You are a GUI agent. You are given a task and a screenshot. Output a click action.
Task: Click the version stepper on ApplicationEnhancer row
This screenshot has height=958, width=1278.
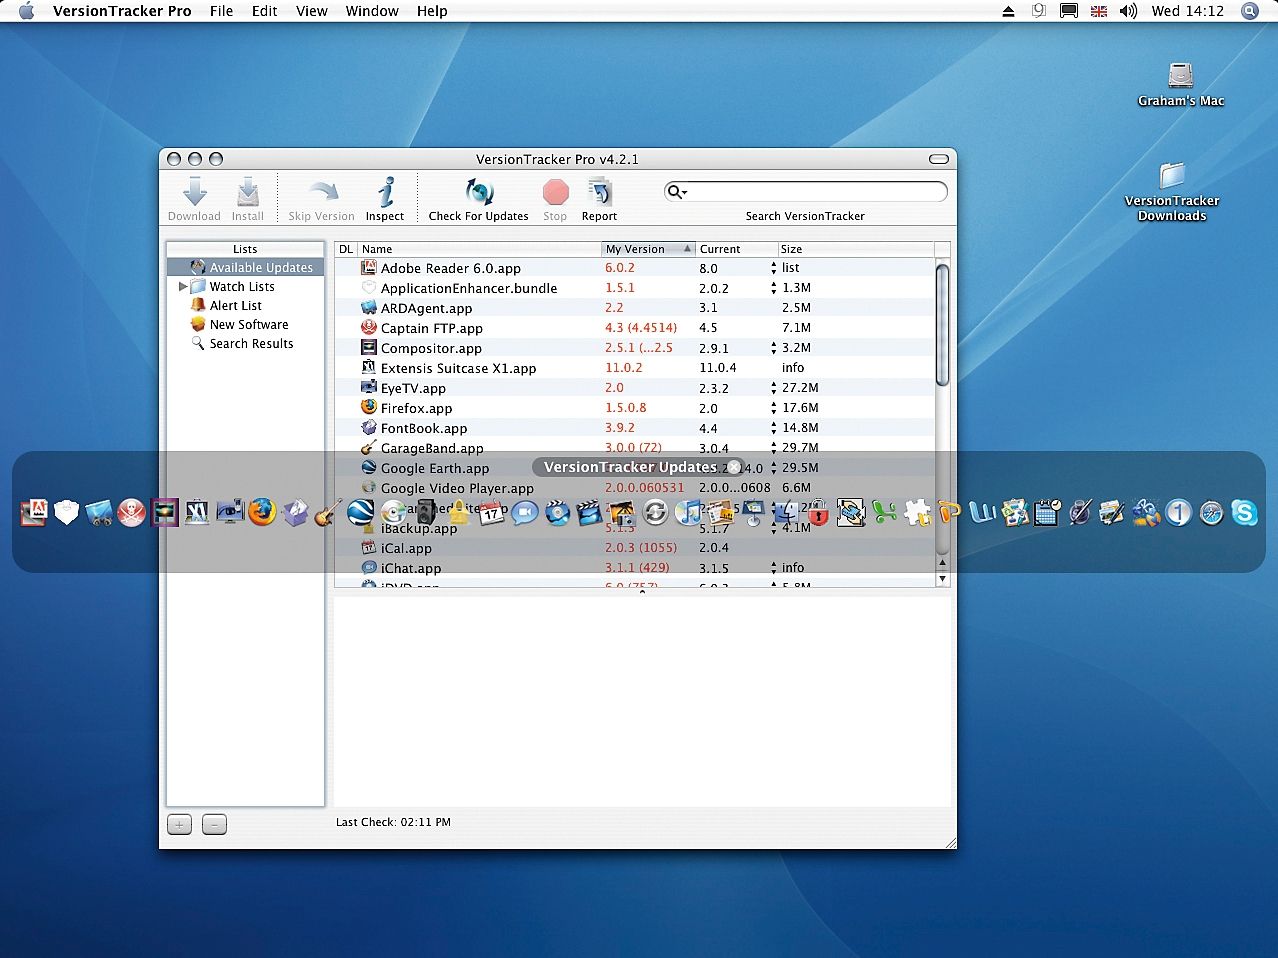tap(773, 288)
